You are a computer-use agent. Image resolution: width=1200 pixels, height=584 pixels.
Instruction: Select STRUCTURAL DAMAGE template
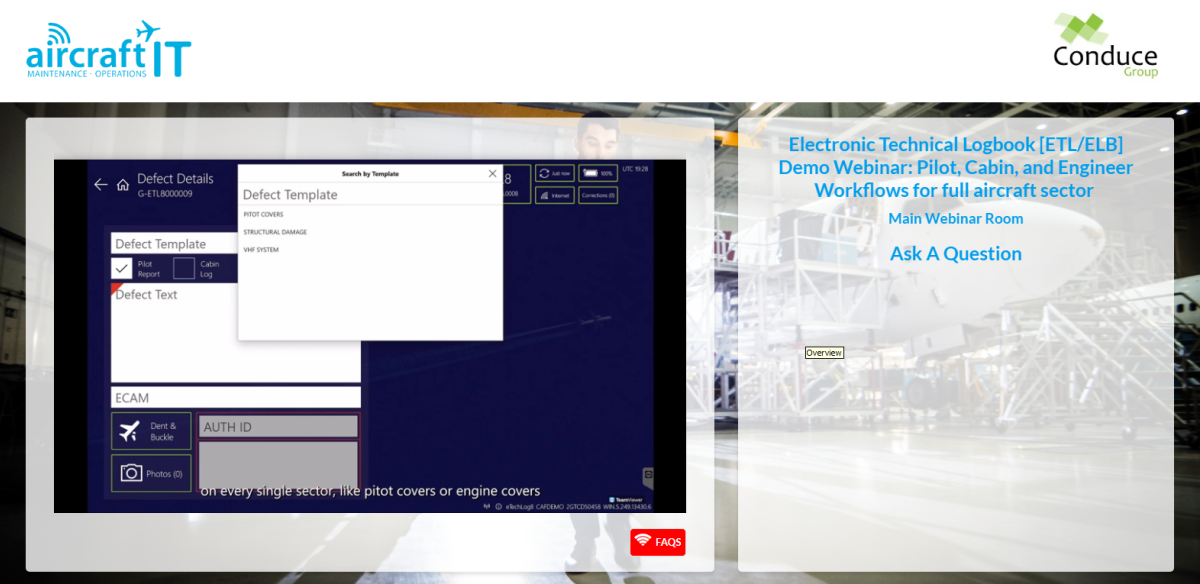pos(275,232)
